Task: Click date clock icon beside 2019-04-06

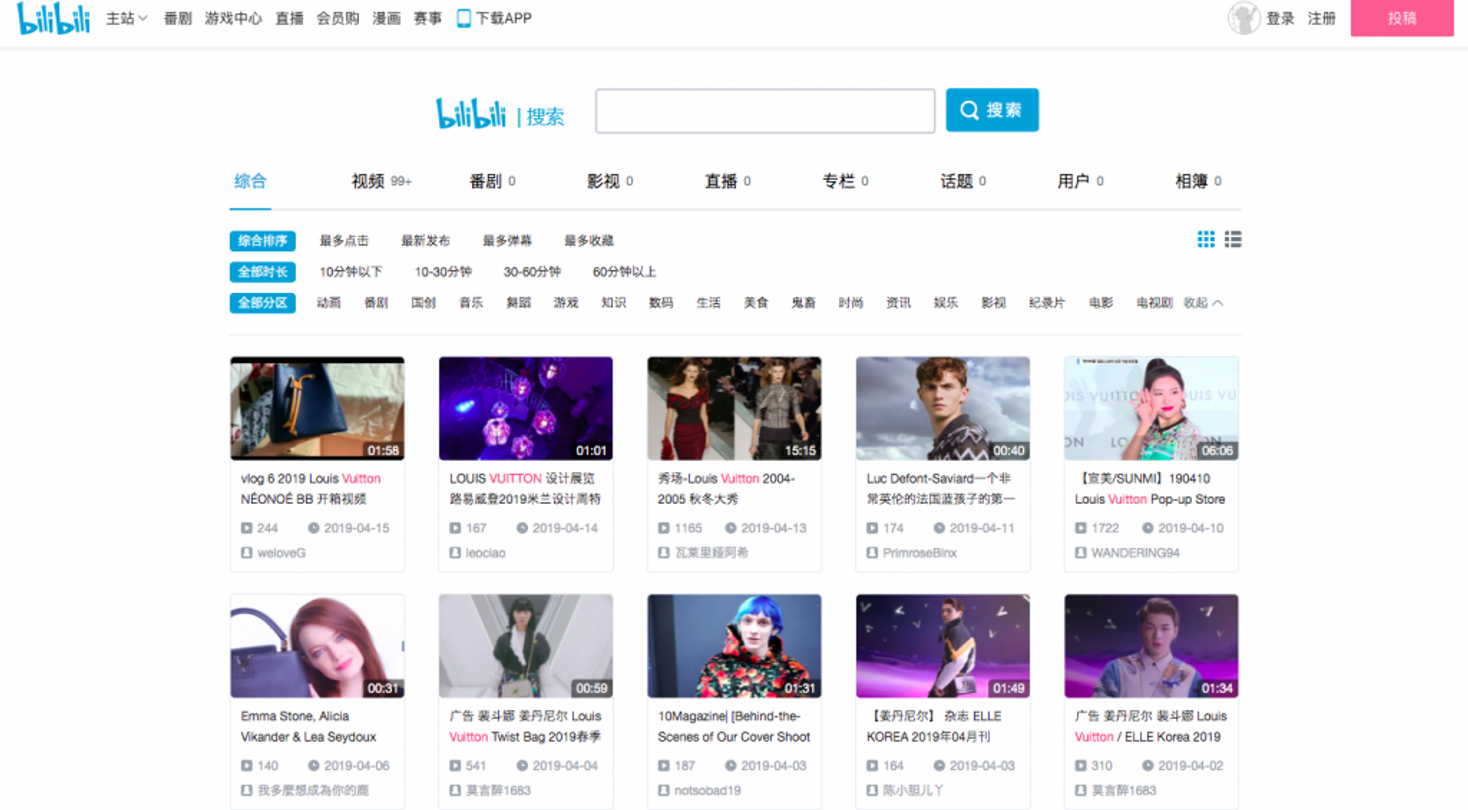Action: (x=313, y=766)
